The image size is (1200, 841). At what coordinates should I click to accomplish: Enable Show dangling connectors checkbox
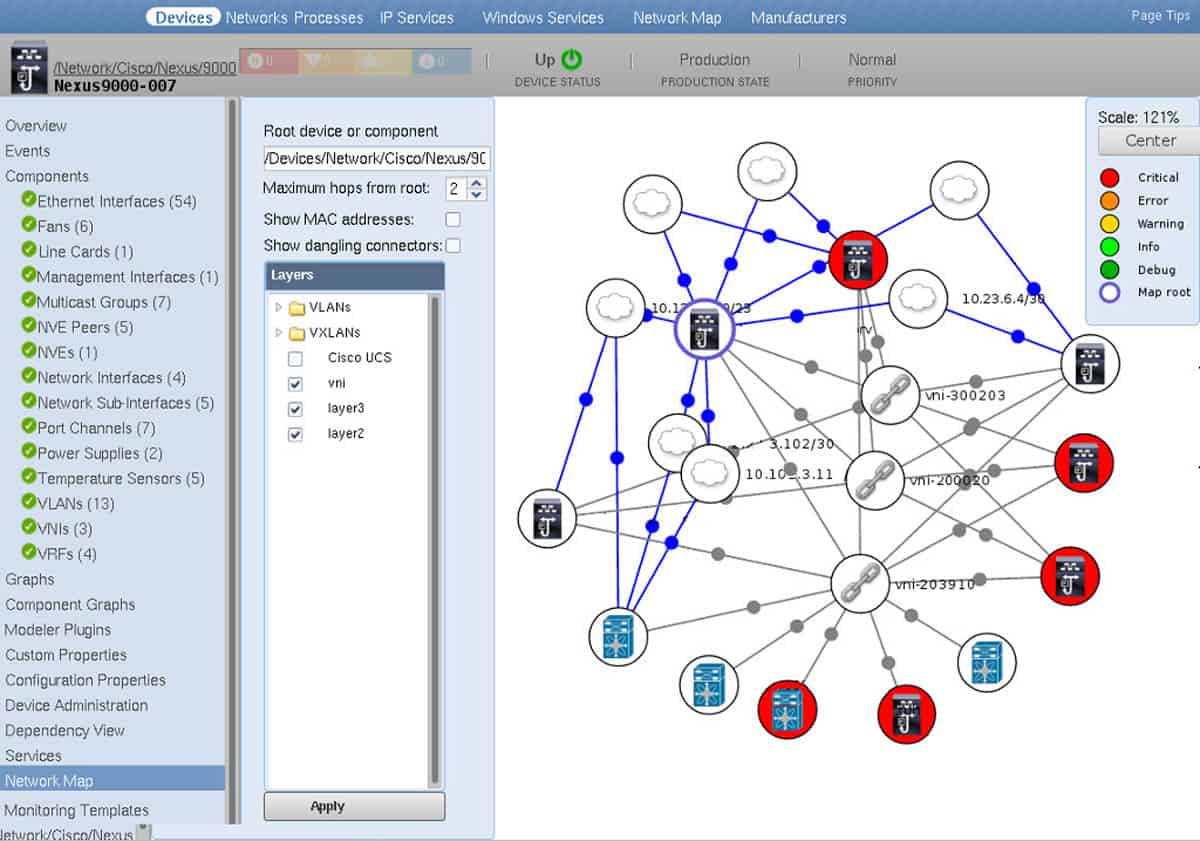[453, 245]
